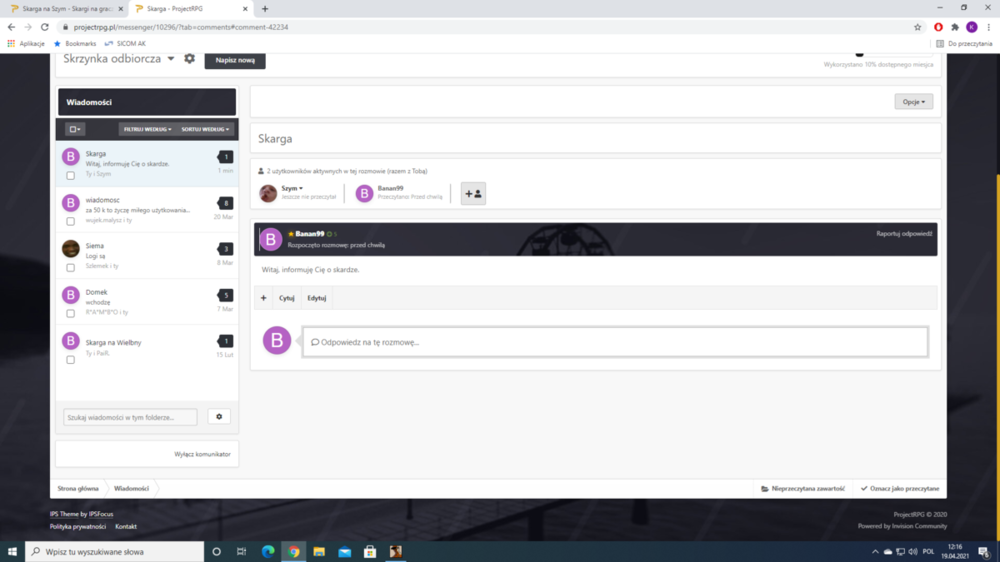The width and height of the screenshot is (1000, 562).
Task: Open a new browser tab
Action: tap(265, 9)
